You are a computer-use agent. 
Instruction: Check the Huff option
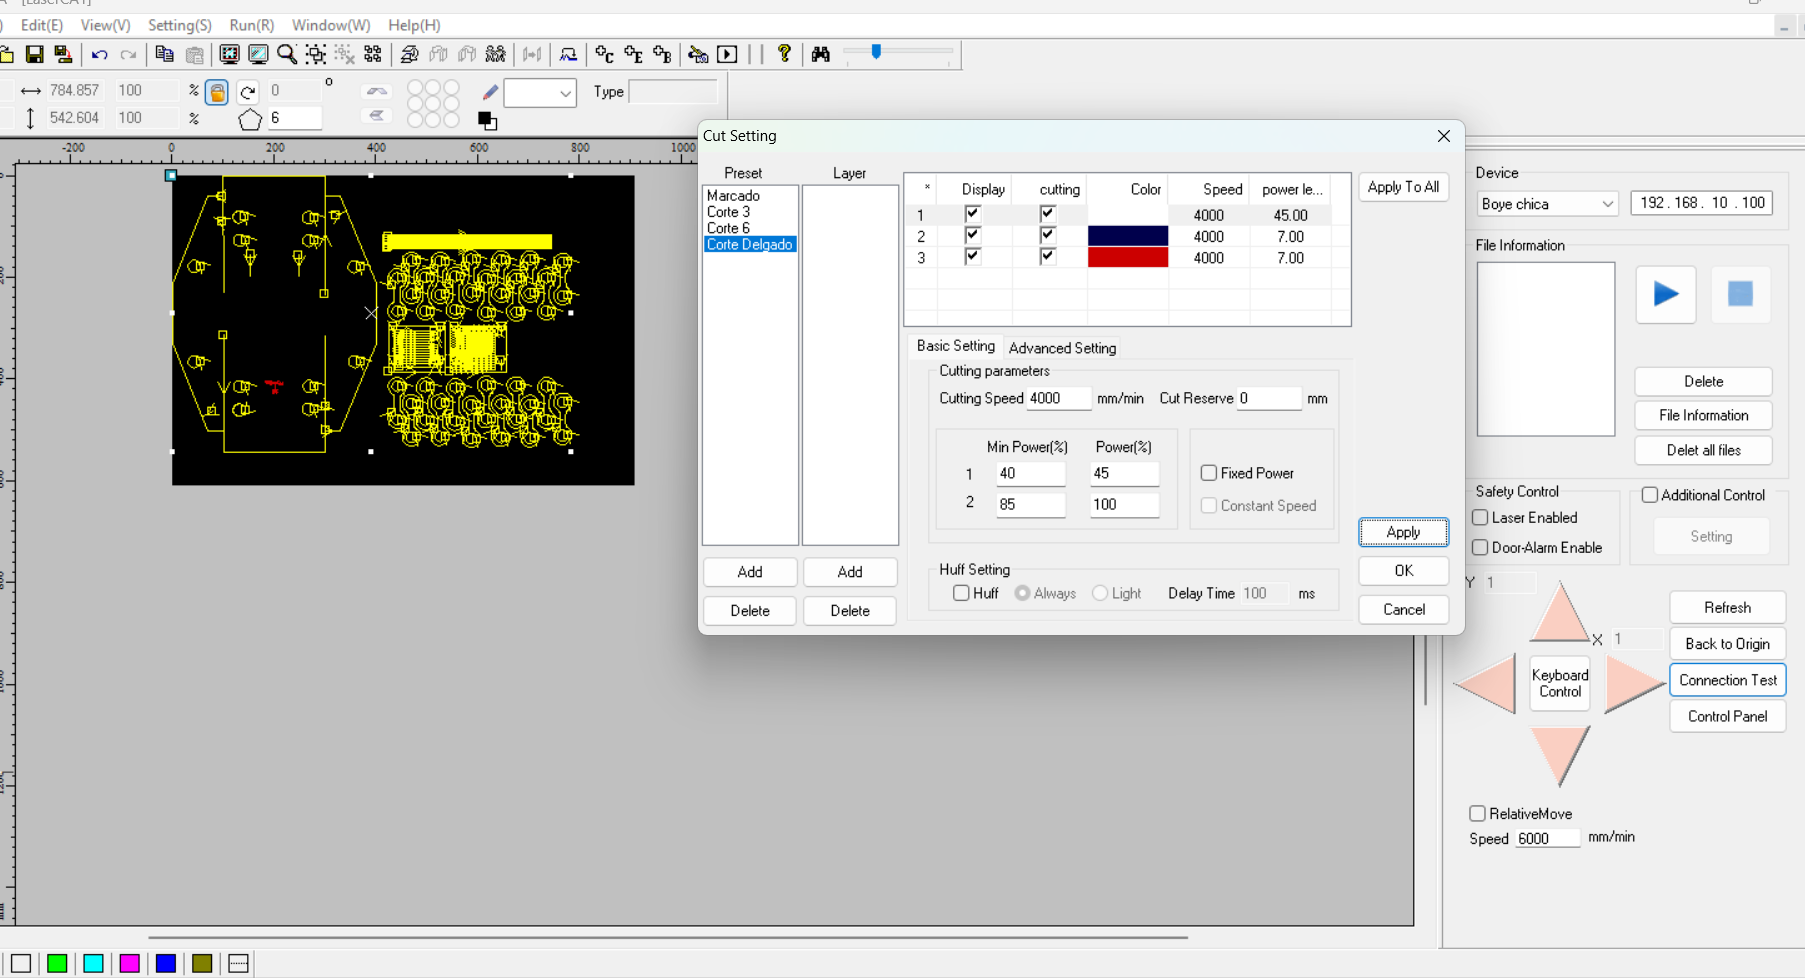[962, 593]
